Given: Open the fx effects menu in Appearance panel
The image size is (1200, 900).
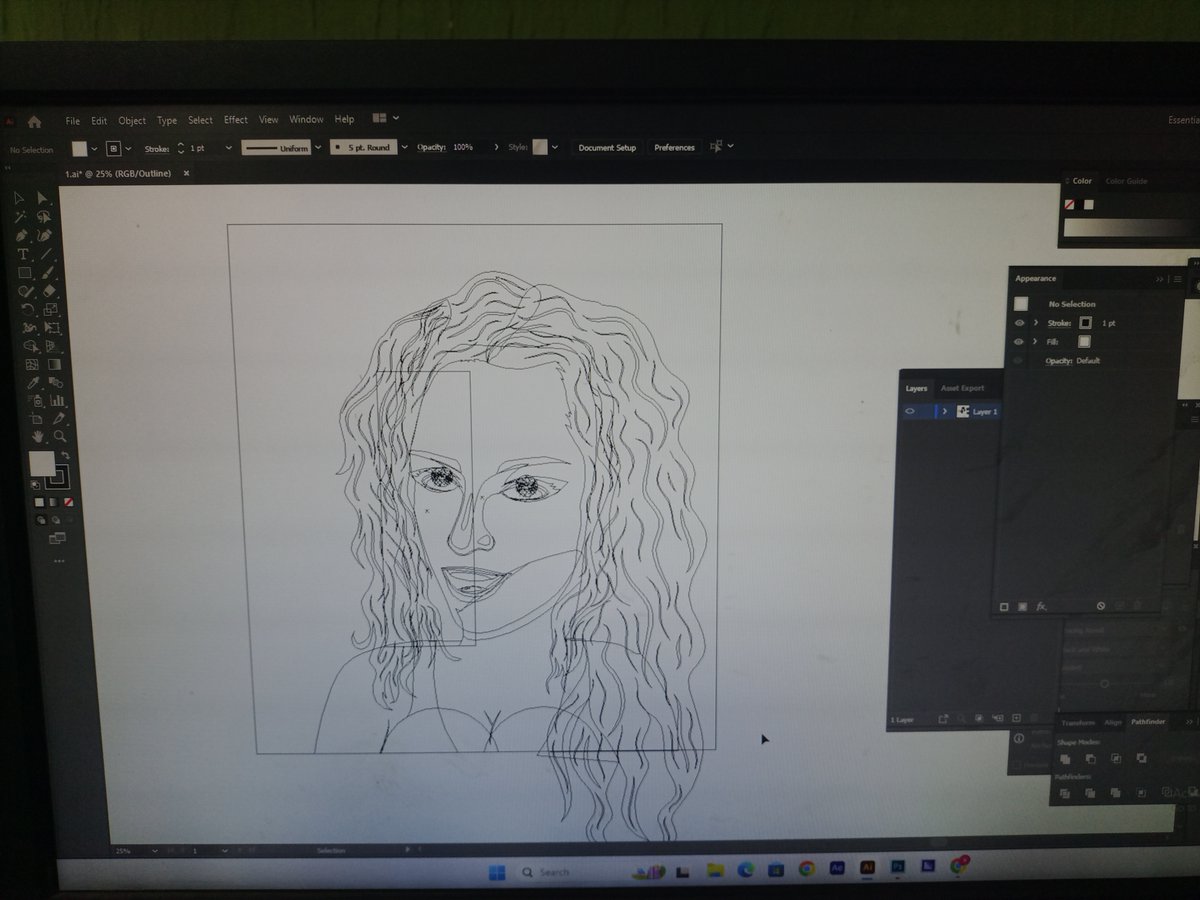Looking at the screenshot, I should [x=1040, y=604].
